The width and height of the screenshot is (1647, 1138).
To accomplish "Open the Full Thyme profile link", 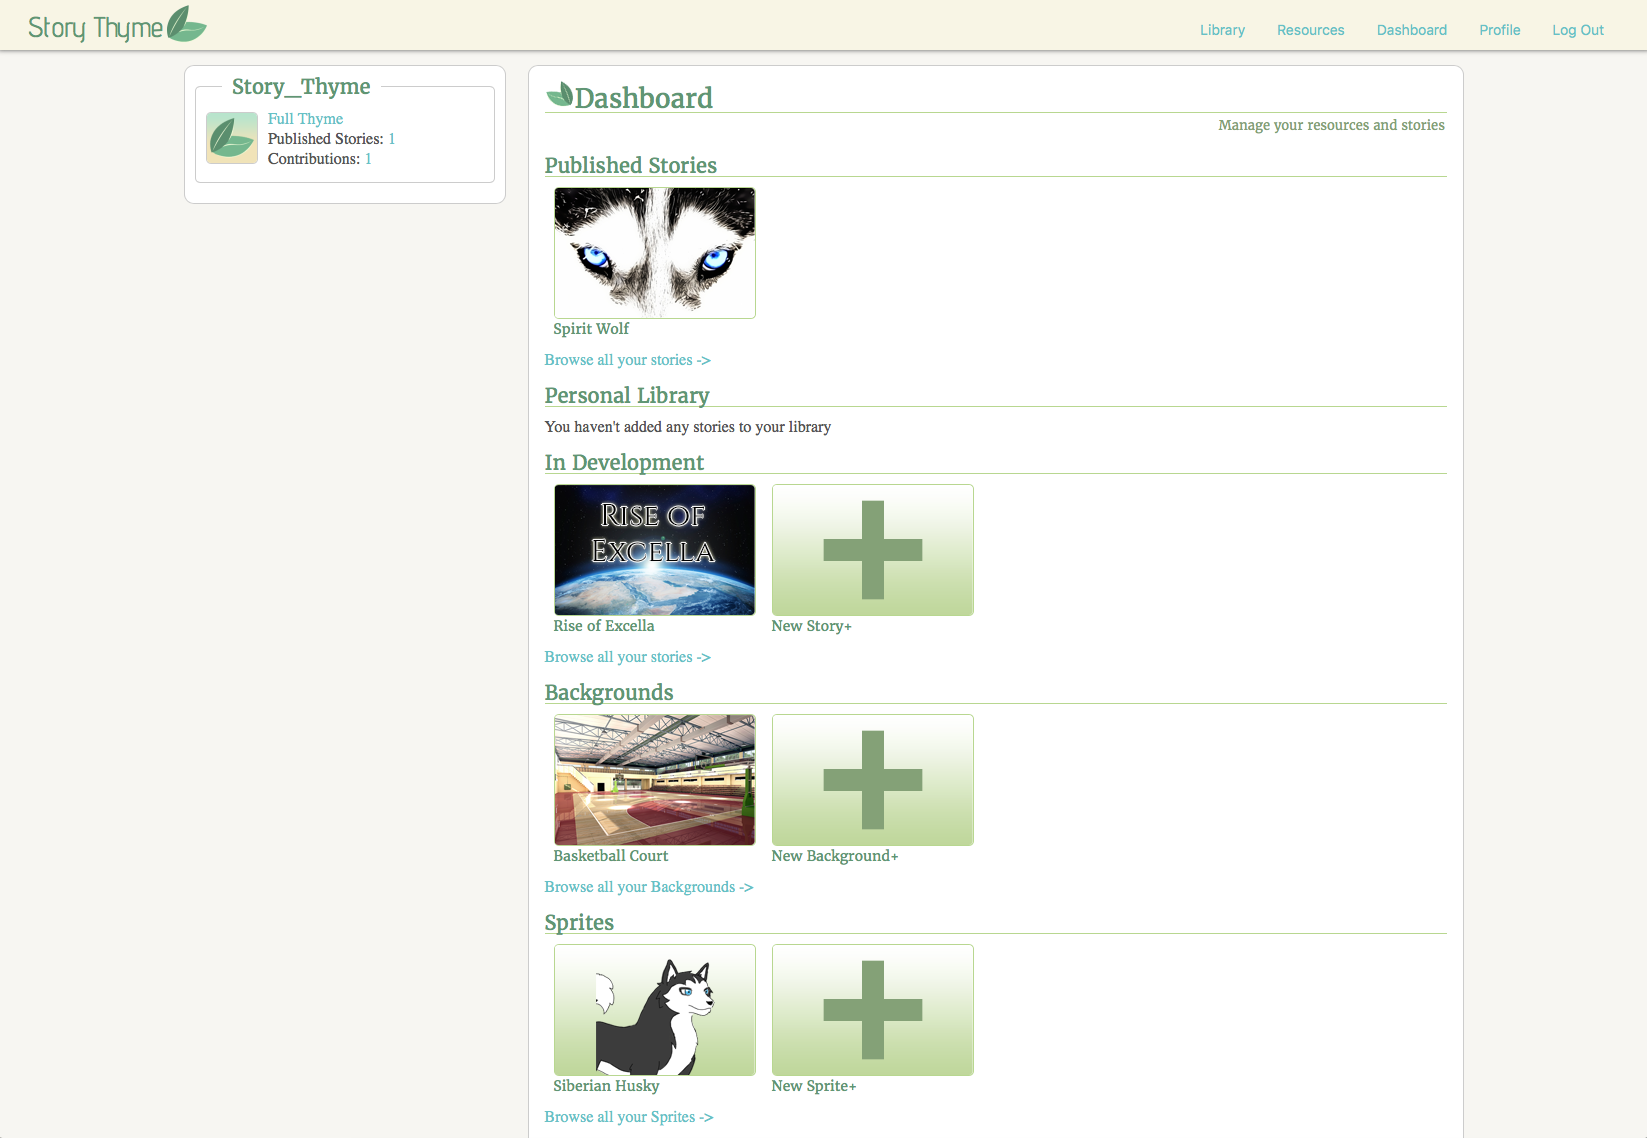I will (x=305, y=119).
